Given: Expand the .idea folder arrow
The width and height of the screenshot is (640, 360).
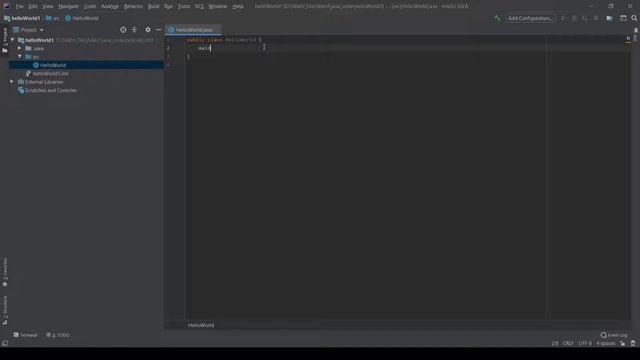Looking at the screenshot, I should [20, 48].
